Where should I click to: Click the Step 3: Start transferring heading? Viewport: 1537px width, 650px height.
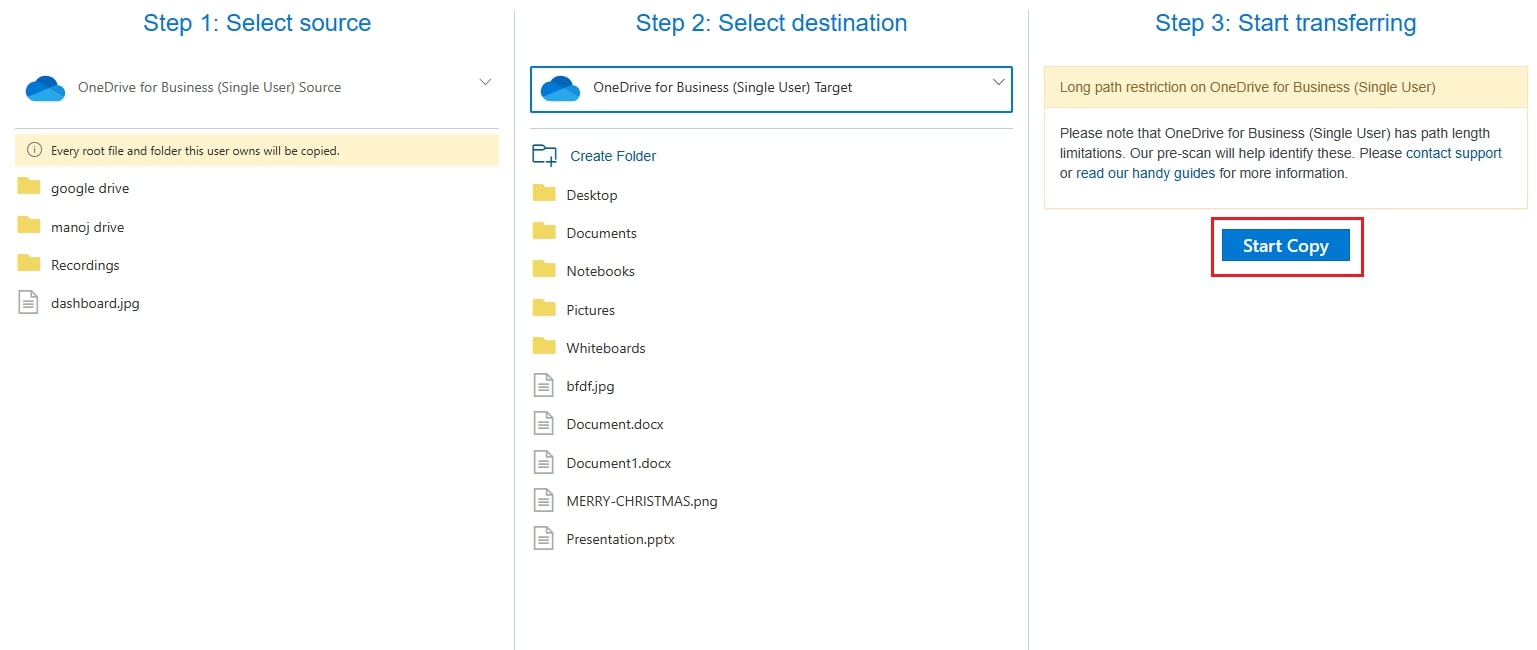(x=1285, y=23)
